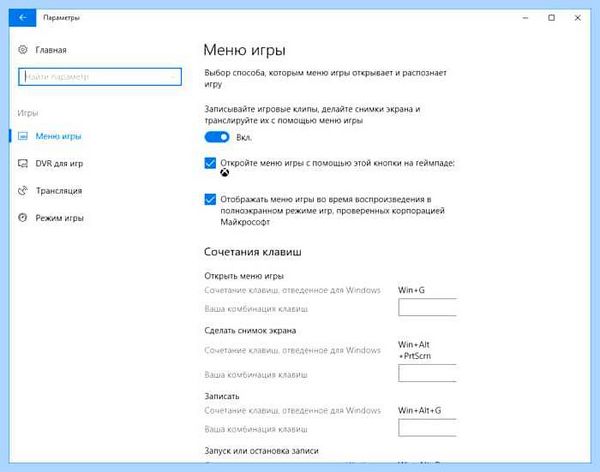Go back with the blue arrow button
This screenshot has width=600, height=472.
click(x=23, y=18)
